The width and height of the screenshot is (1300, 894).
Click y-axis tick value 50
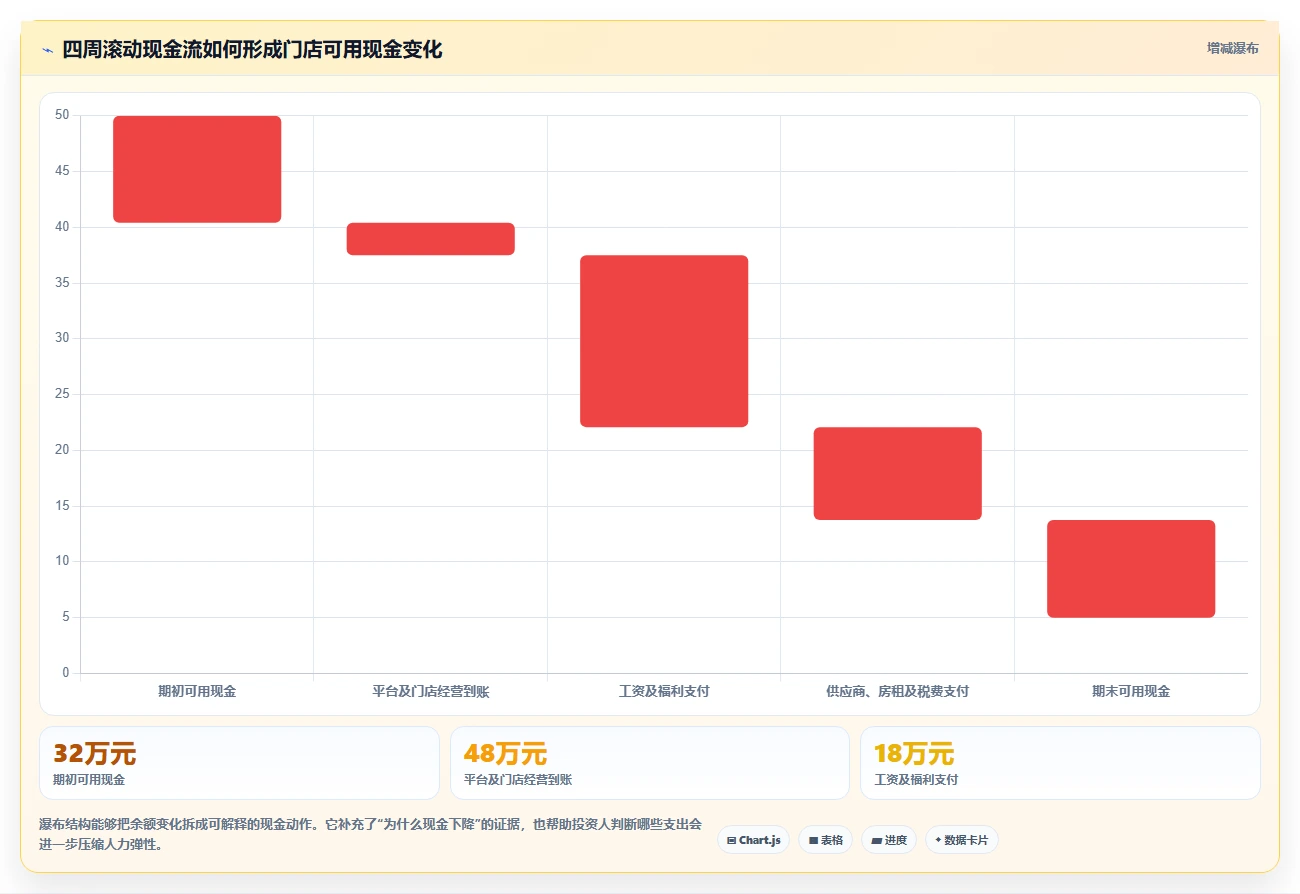(62, 115)
